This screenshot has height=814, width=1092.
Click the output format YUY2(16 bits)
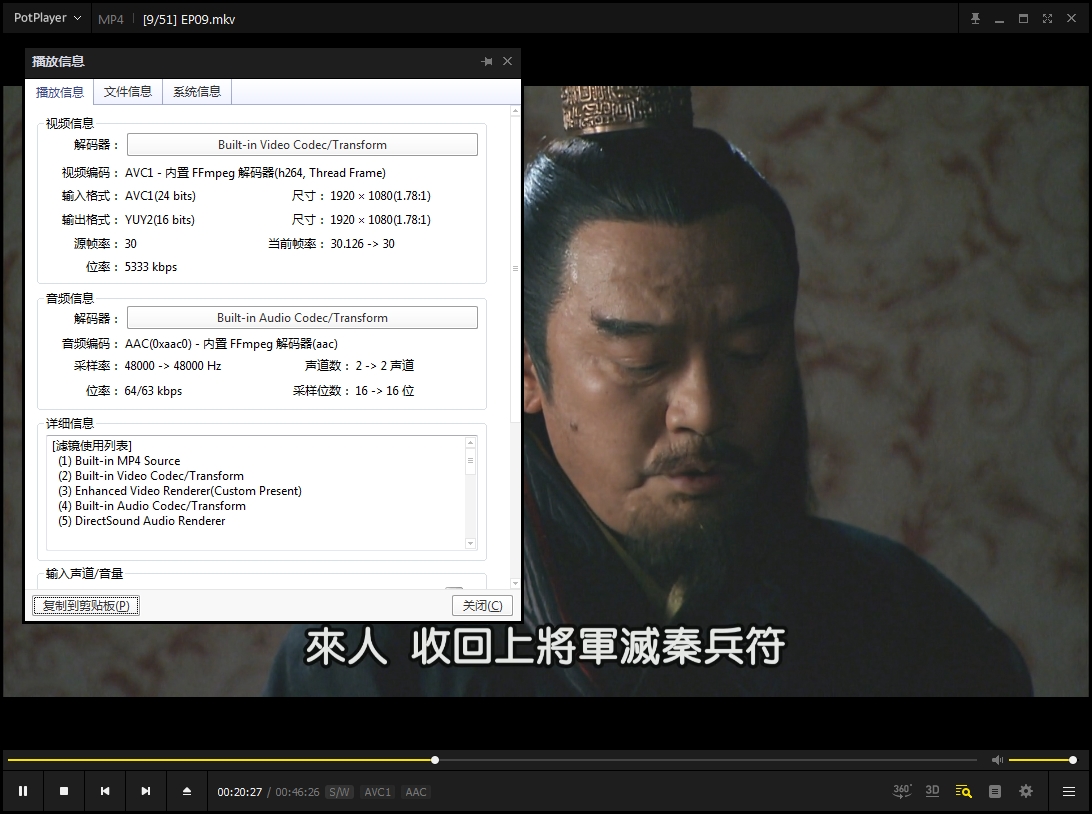pyautogui.click(x=159, y=219)
